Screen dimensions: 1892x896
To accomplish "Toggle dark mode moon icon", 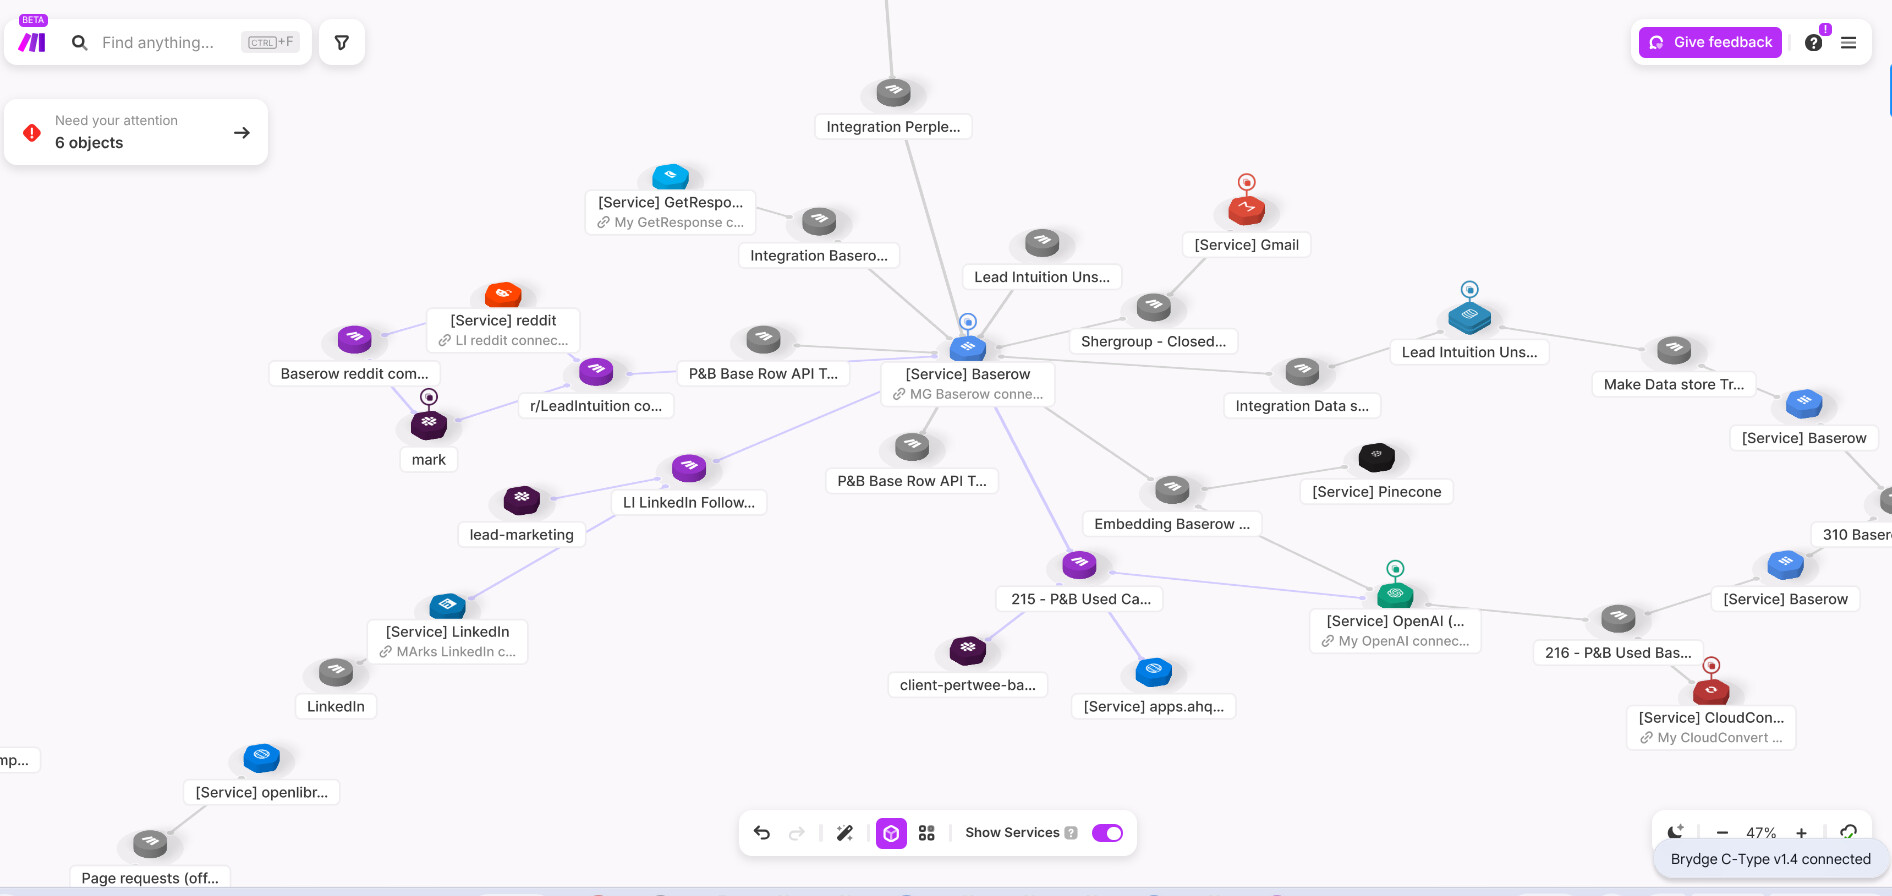I will (x=1677, y=832).
